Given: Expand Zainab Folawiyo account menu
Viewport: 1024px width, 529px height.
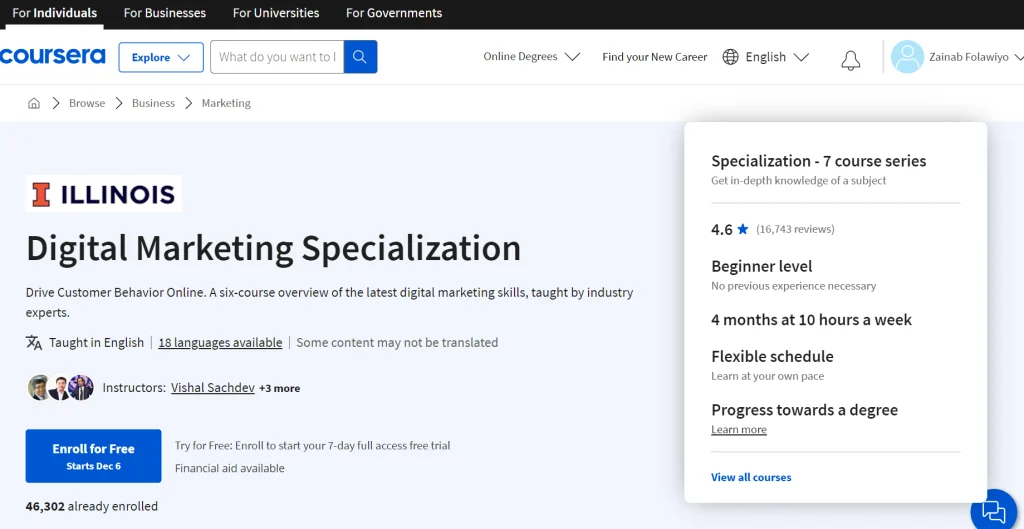Looking at the screenshot, I should pos(976,57).
